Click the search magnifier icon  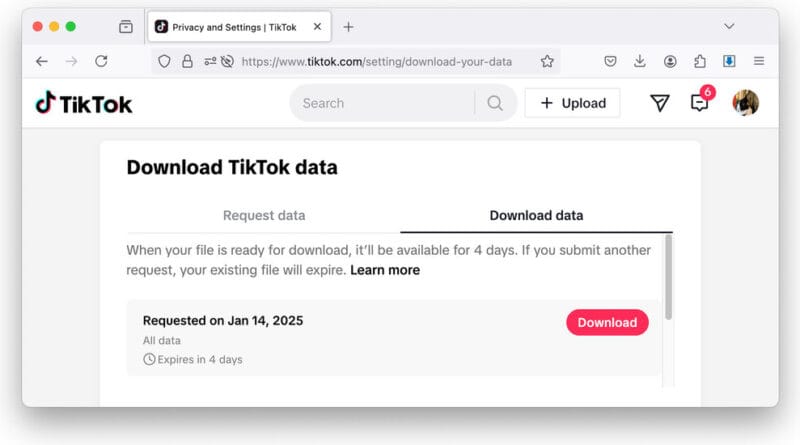tap(495, 103)
